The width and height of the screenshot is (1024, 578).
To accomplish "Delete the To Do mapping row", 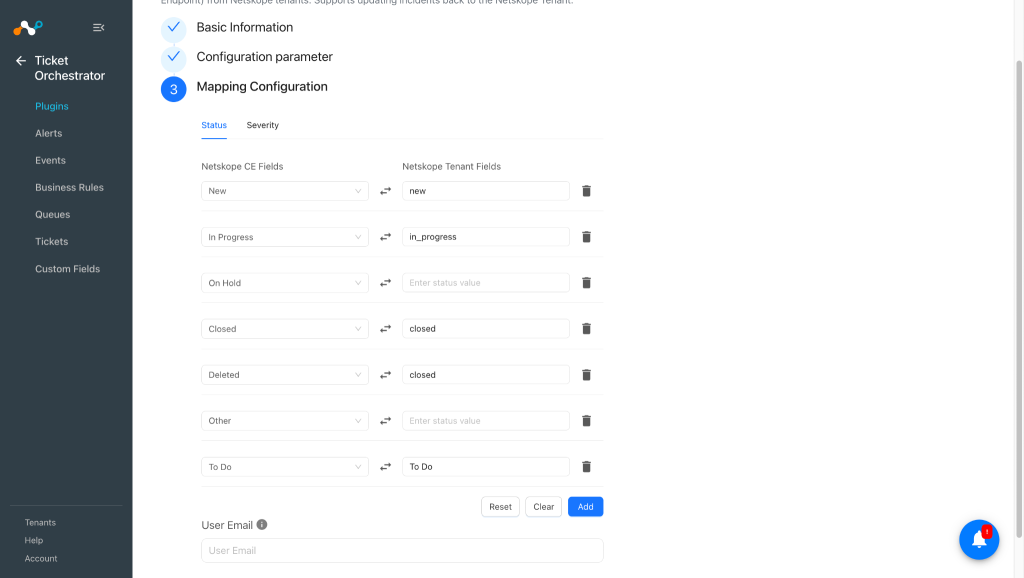I will [x=586, y=466].
